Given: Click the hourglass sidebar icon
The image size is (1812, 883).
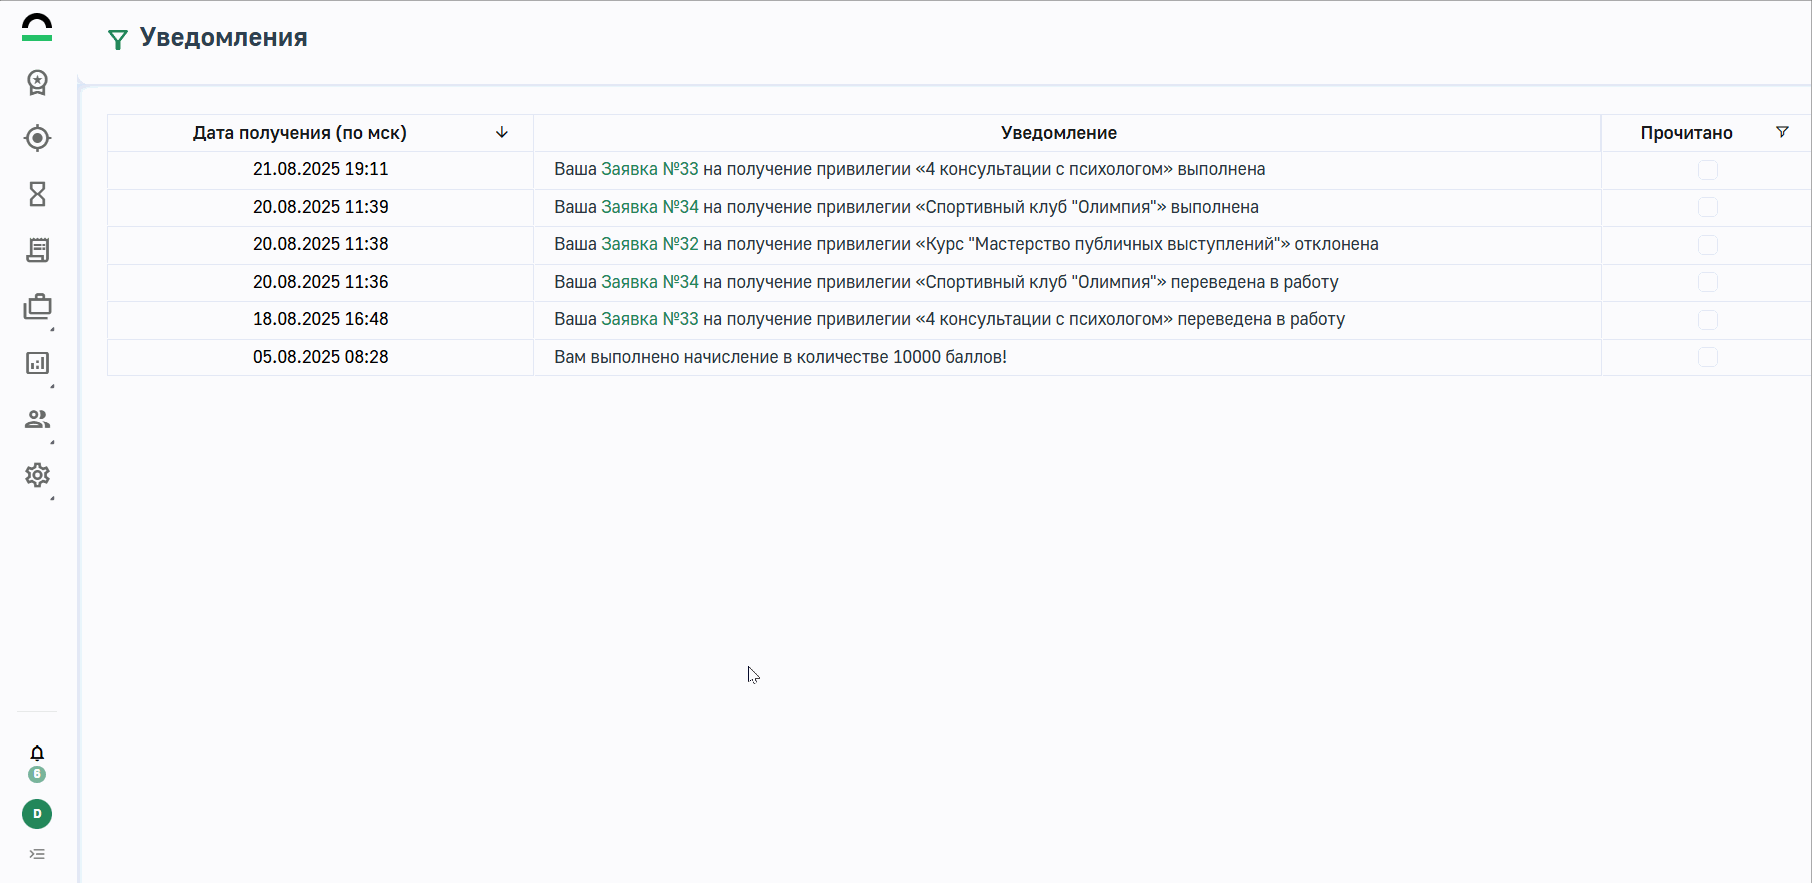Looking at the screenshot, I should 37,194.
